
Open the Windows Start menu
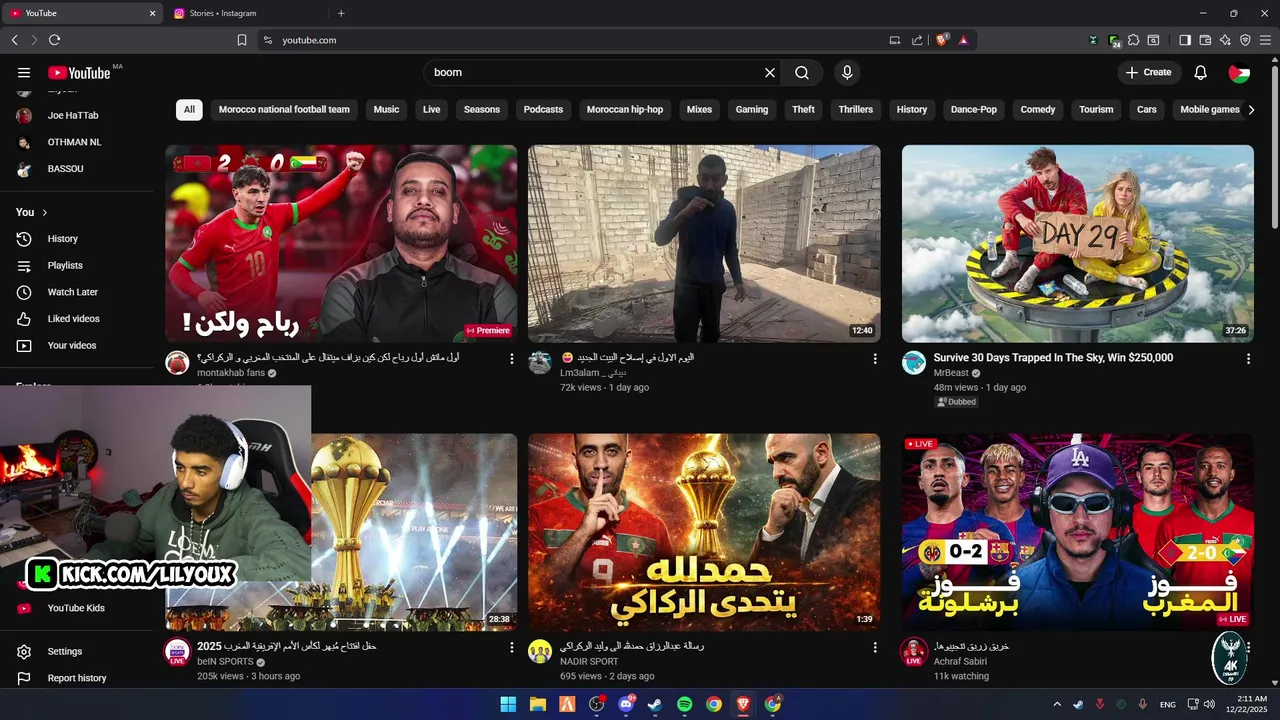(508, 704)
